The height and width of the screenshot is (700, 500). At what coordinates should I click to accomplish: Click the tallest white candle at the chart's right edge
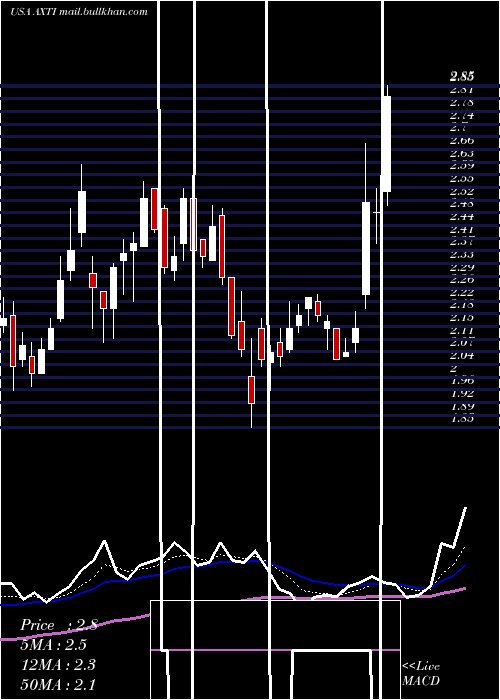click(x=386, y=144)
